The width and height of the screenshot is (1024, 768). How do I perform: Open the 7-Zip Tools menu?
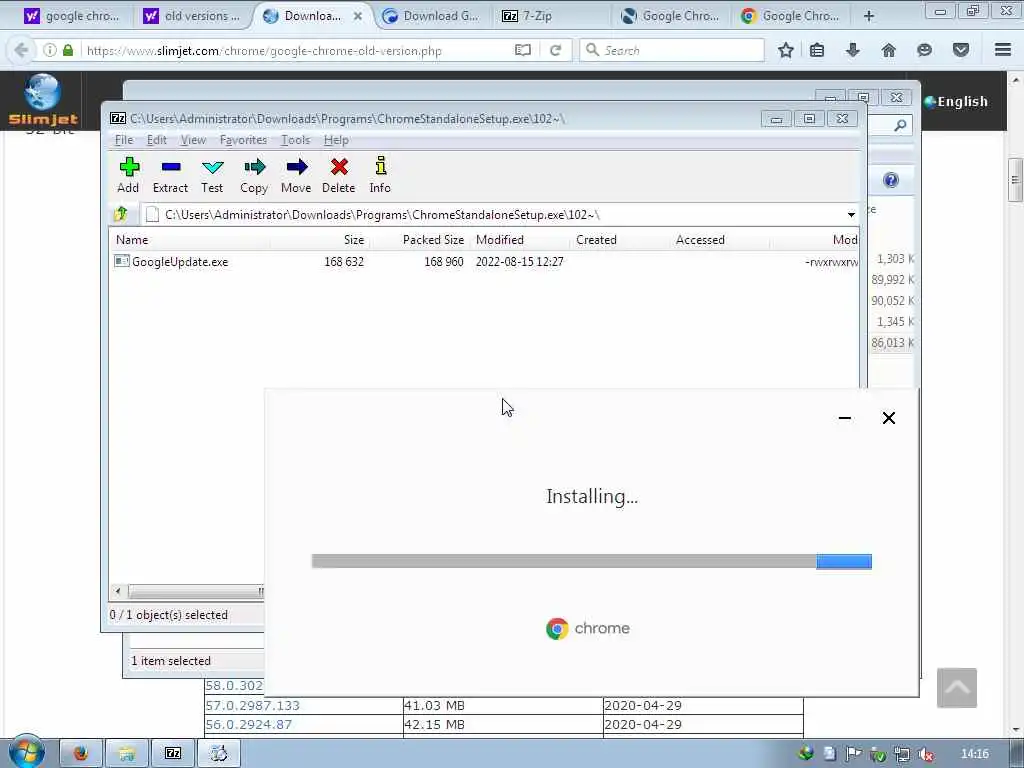(295, 140)
